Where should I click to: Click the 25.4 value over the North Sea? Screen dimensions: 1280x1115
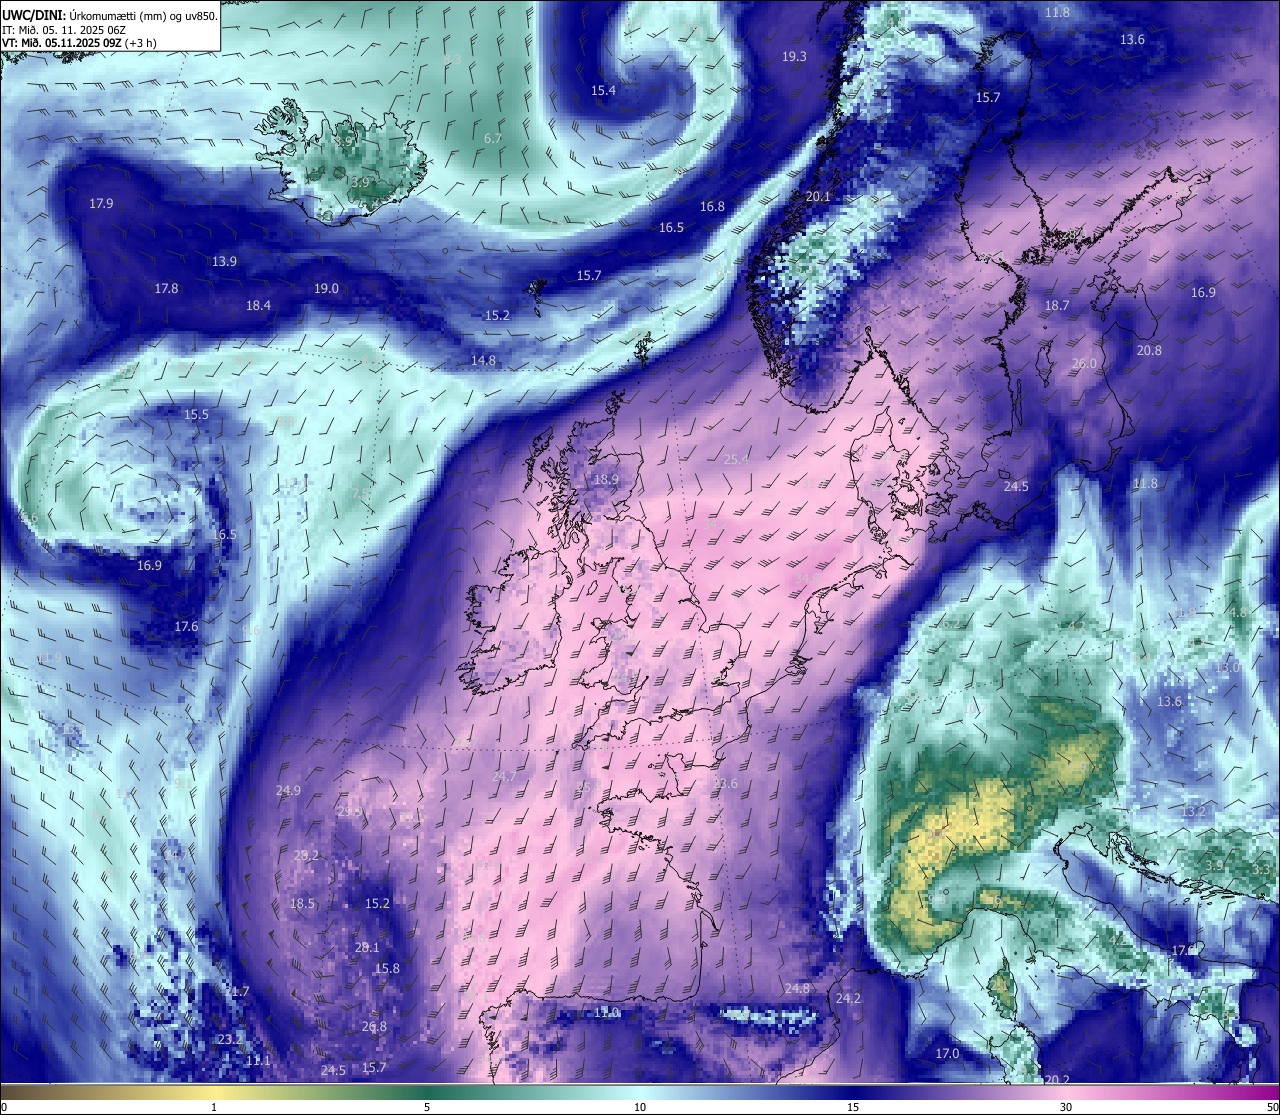tap(736, 460)
